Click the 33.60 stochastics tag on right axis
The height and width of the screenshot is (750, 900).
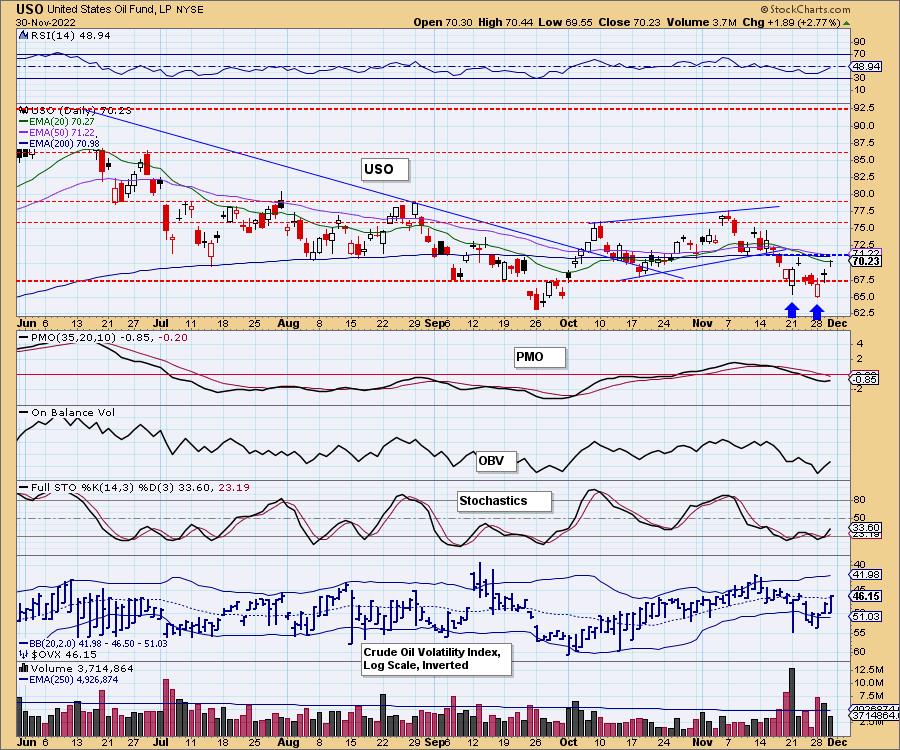(866, 527)
